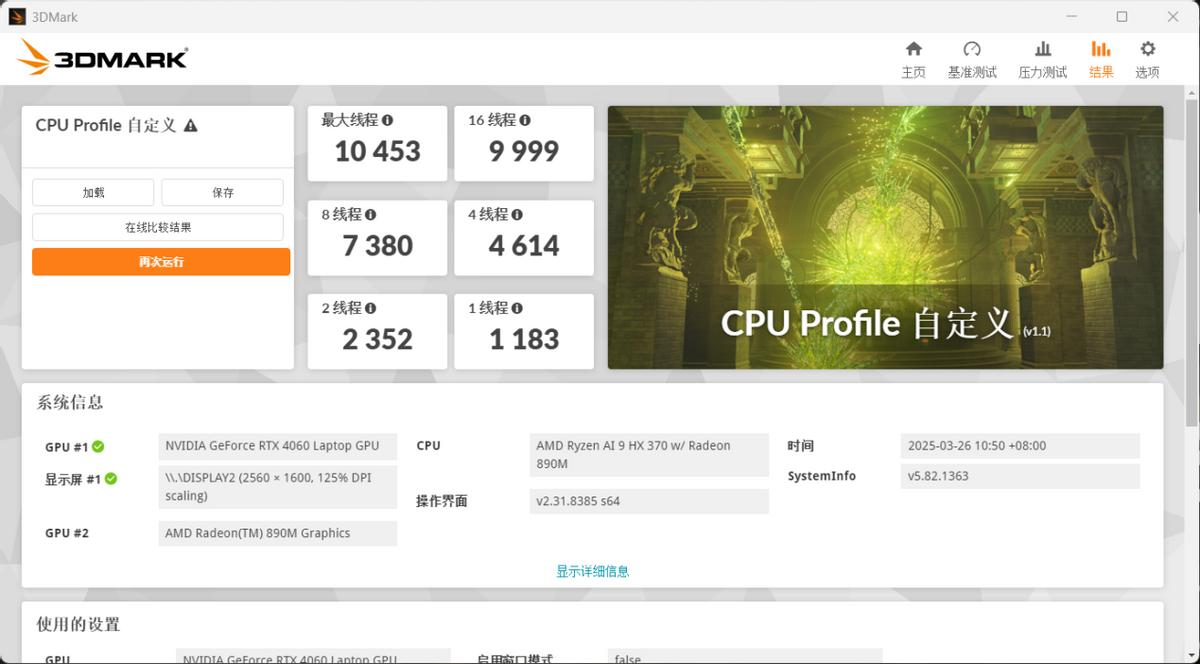This screenshot has width=1200, height=664.
Task: Select the 2 线程 score 2 352
Action: tap(377, 340)
